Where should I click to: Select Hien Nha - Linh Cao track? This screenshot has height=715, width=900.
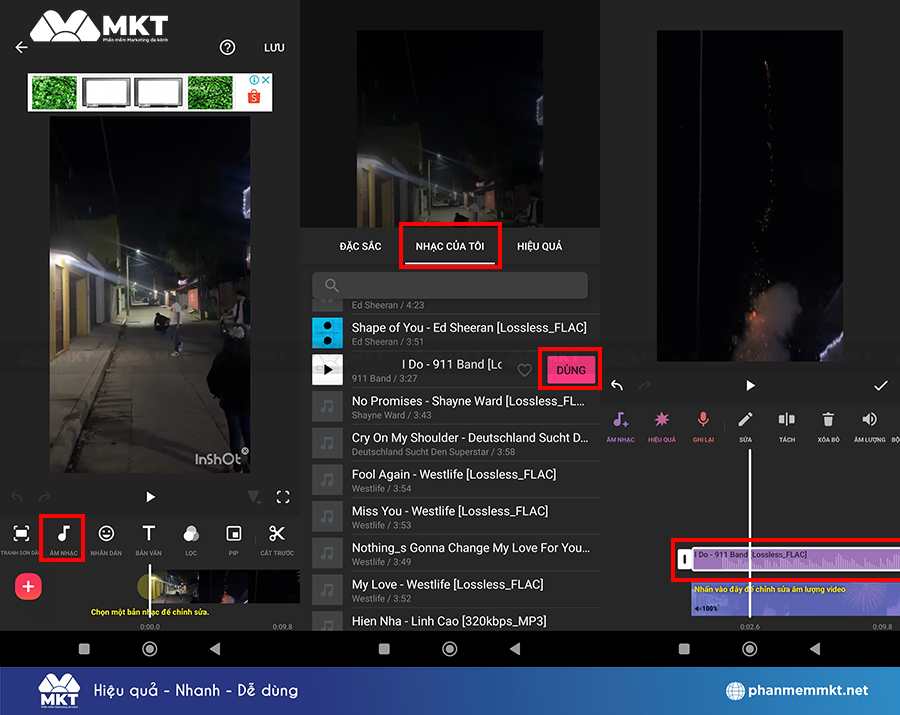point(456,621)
